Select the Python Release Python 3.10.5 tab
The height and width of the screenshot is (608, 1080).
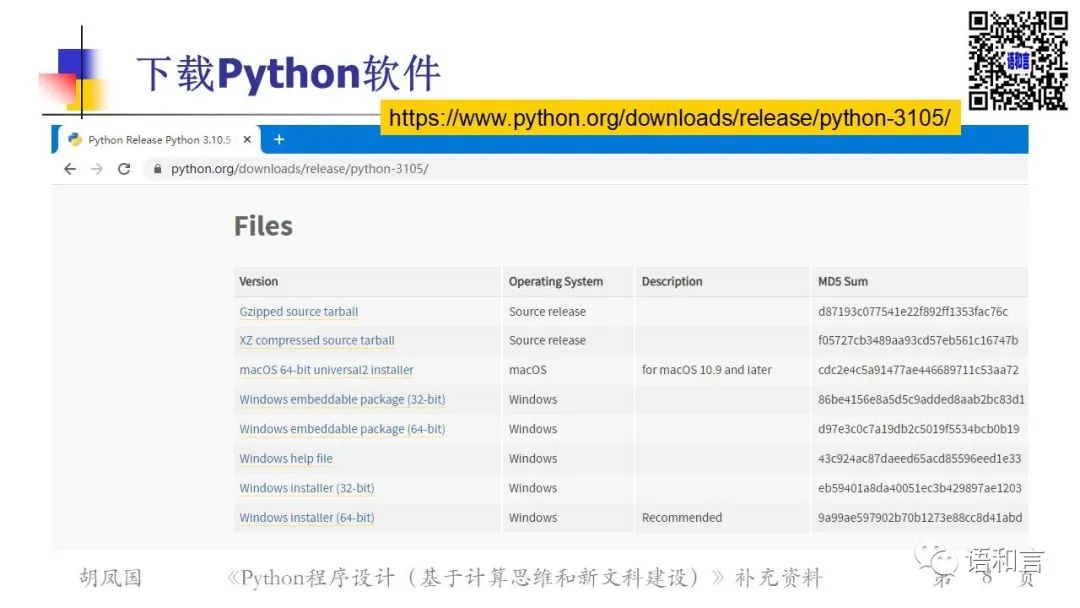click(x=157, y=139)
